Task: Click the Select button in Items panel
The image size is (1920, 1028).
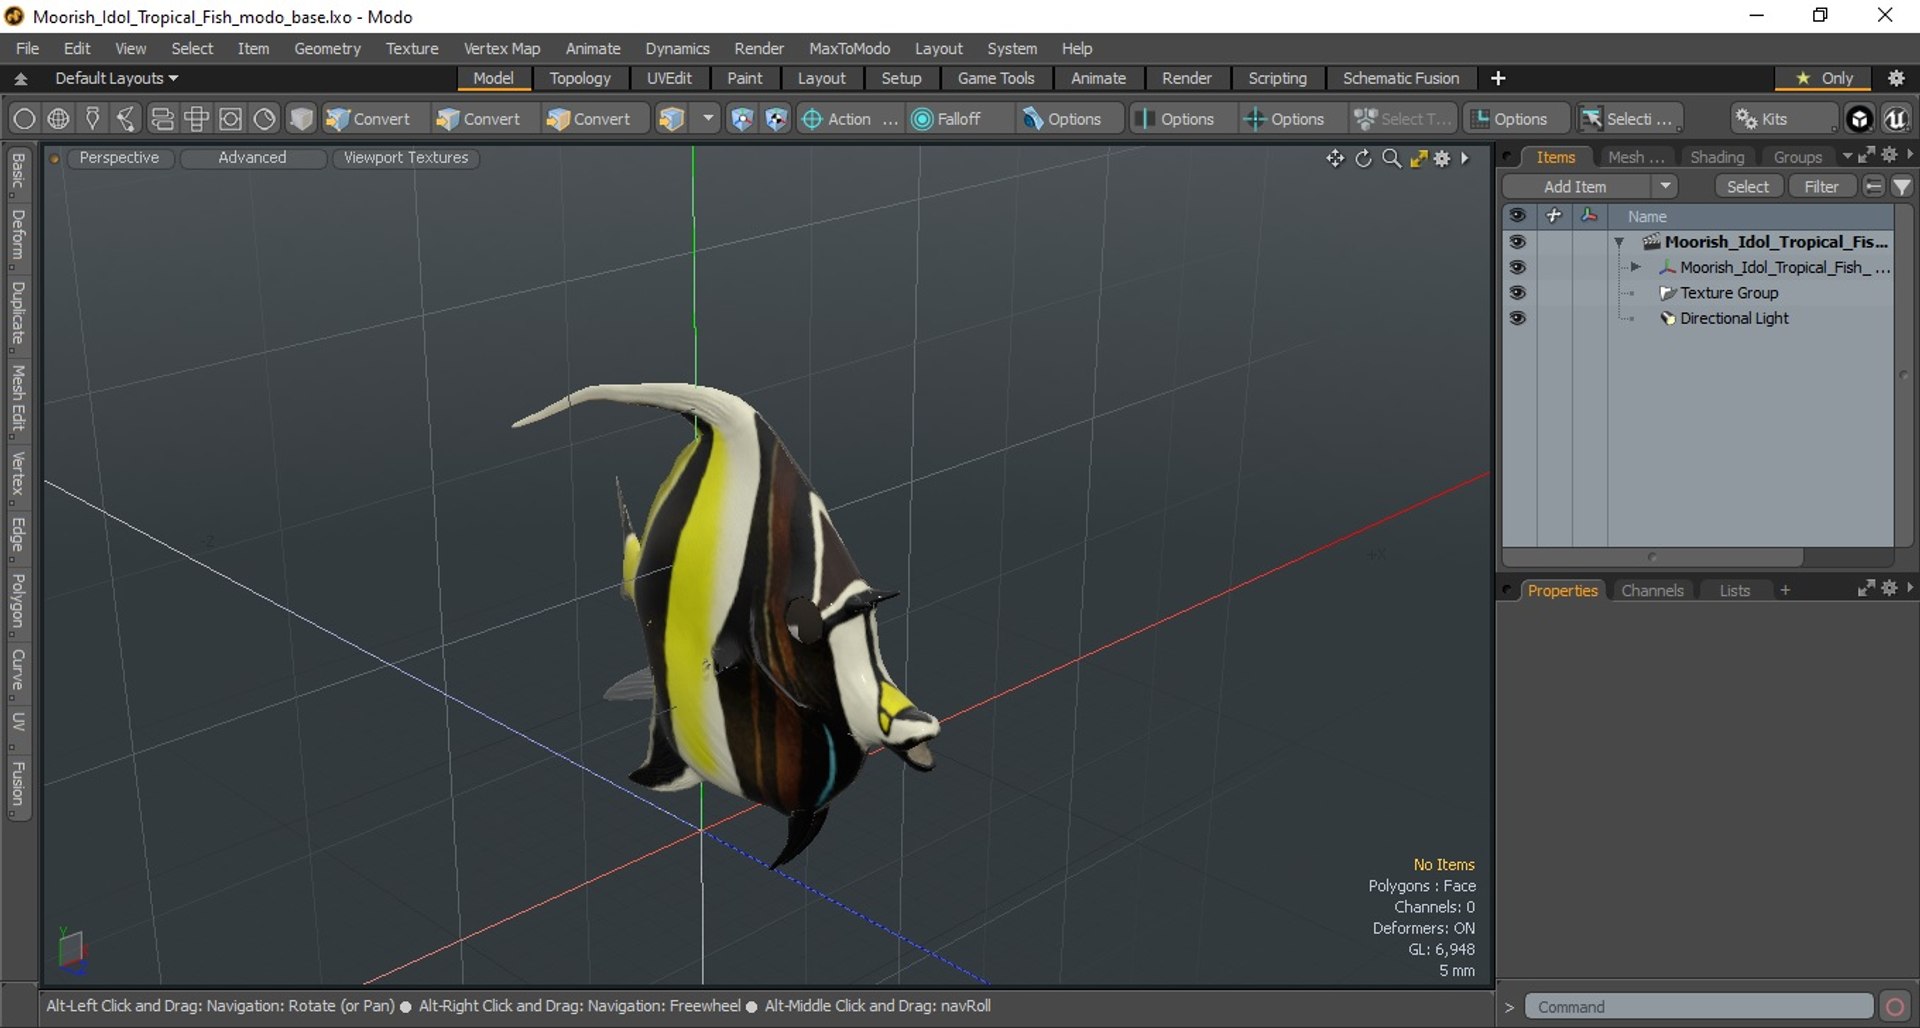Action: 1747,187
